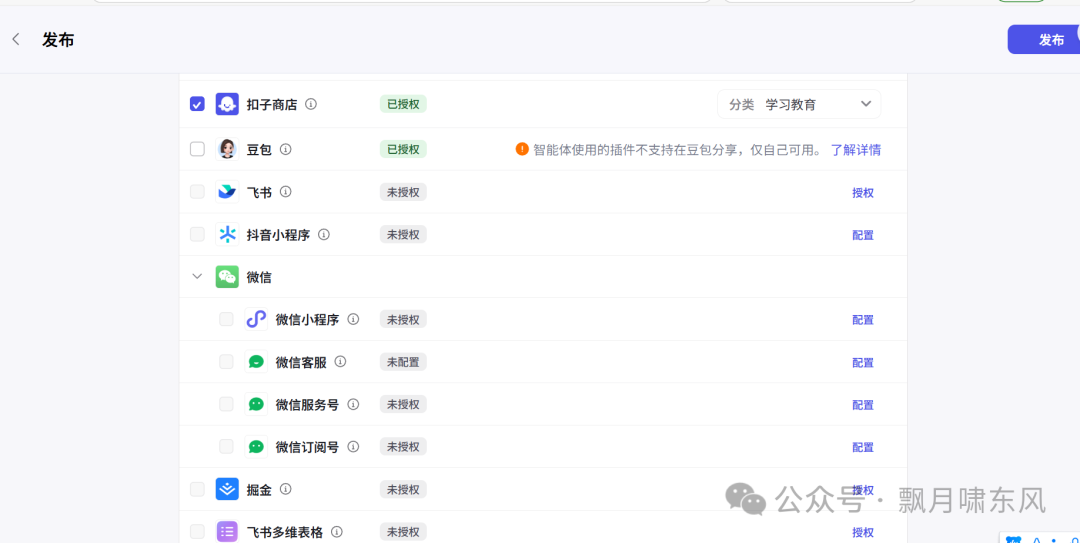Viewport: 1080px width, 543px height.
Task: Click the 微信订阅号 label text
Action: click(x=307, y=447)
